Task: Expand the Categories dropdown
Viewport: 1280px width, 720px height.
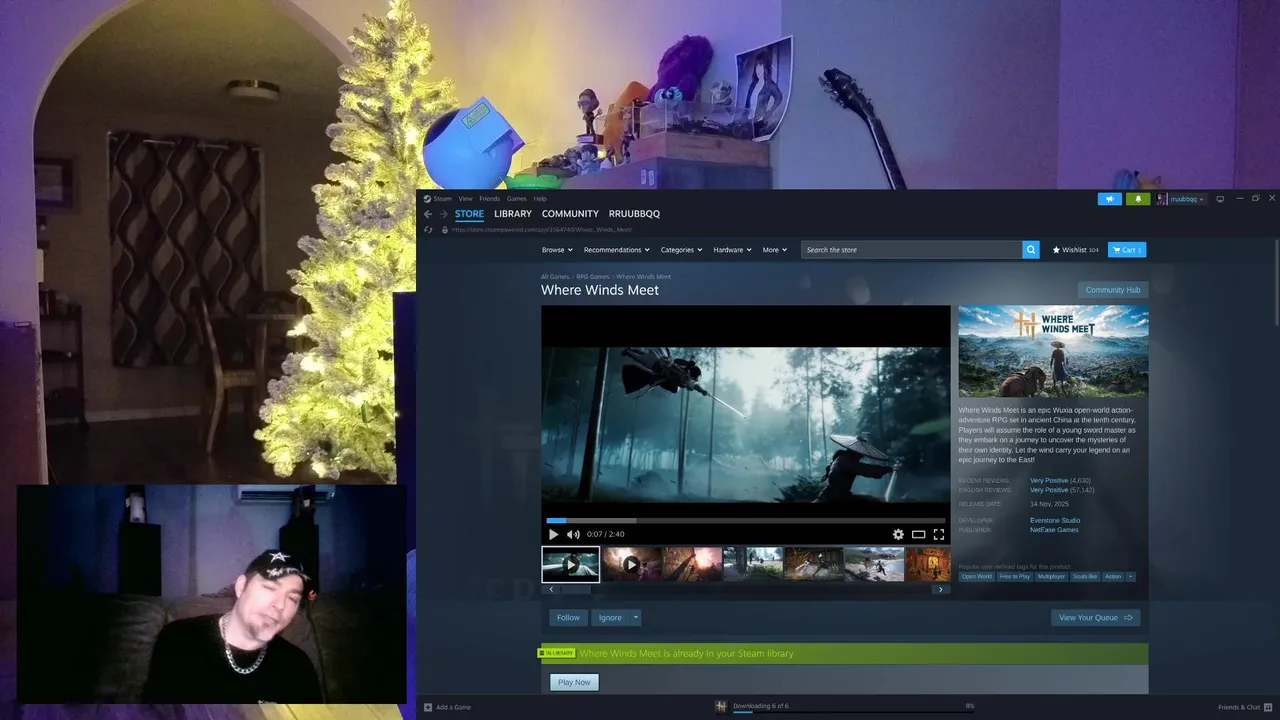Action: tap(681, 250)
